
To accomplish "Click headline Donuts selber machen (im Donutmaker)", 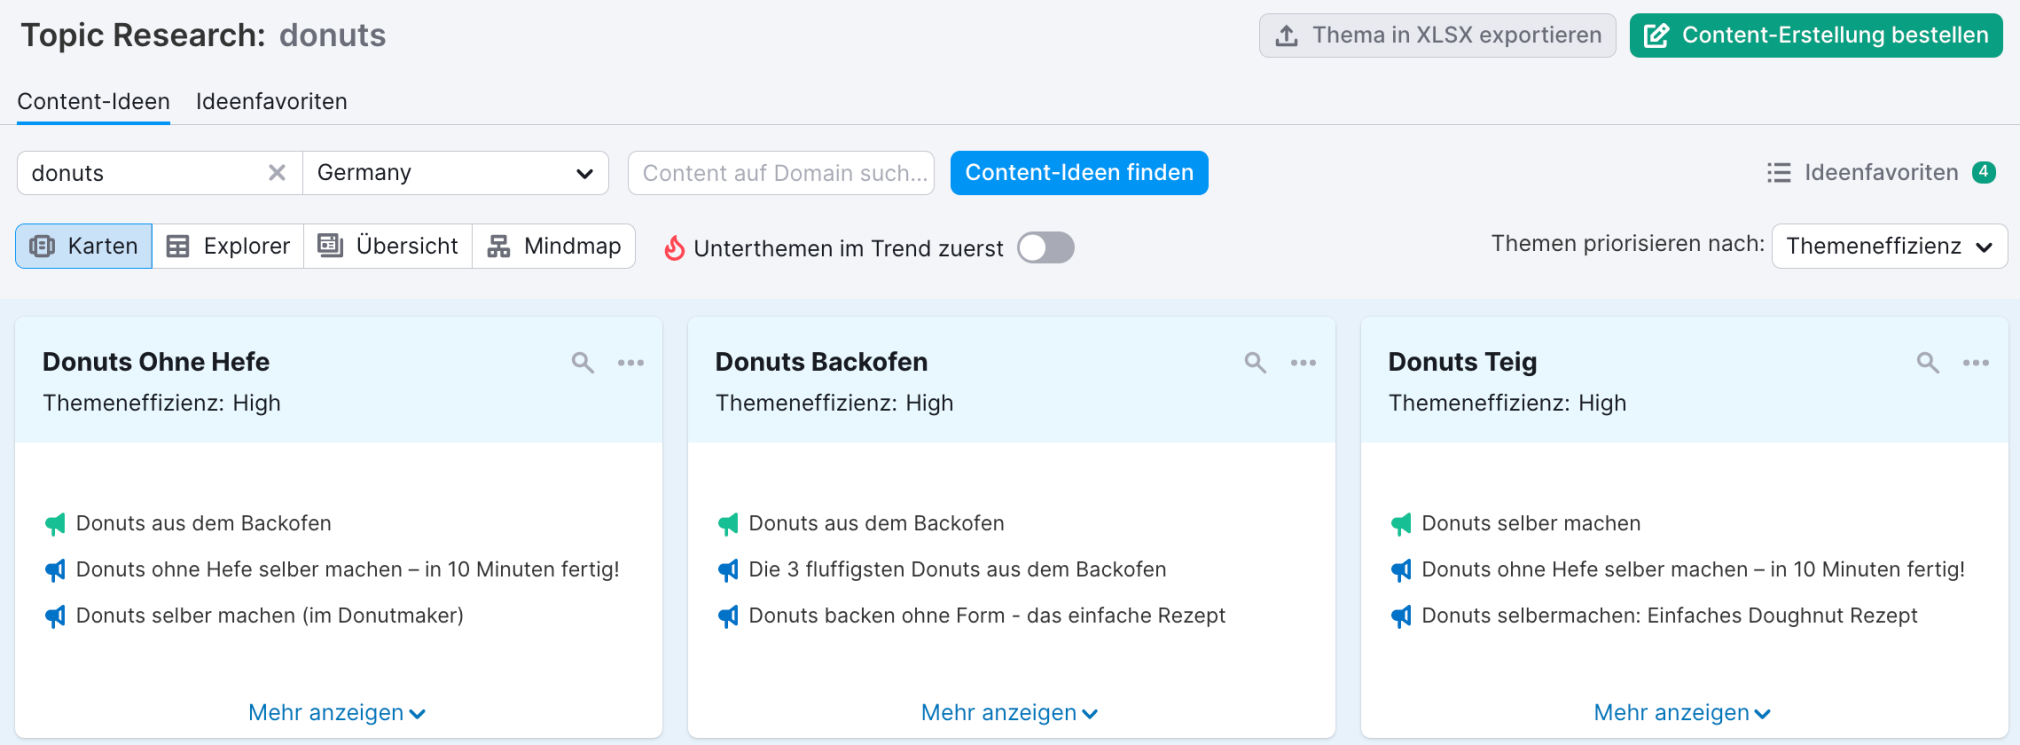I will [270, 616].
